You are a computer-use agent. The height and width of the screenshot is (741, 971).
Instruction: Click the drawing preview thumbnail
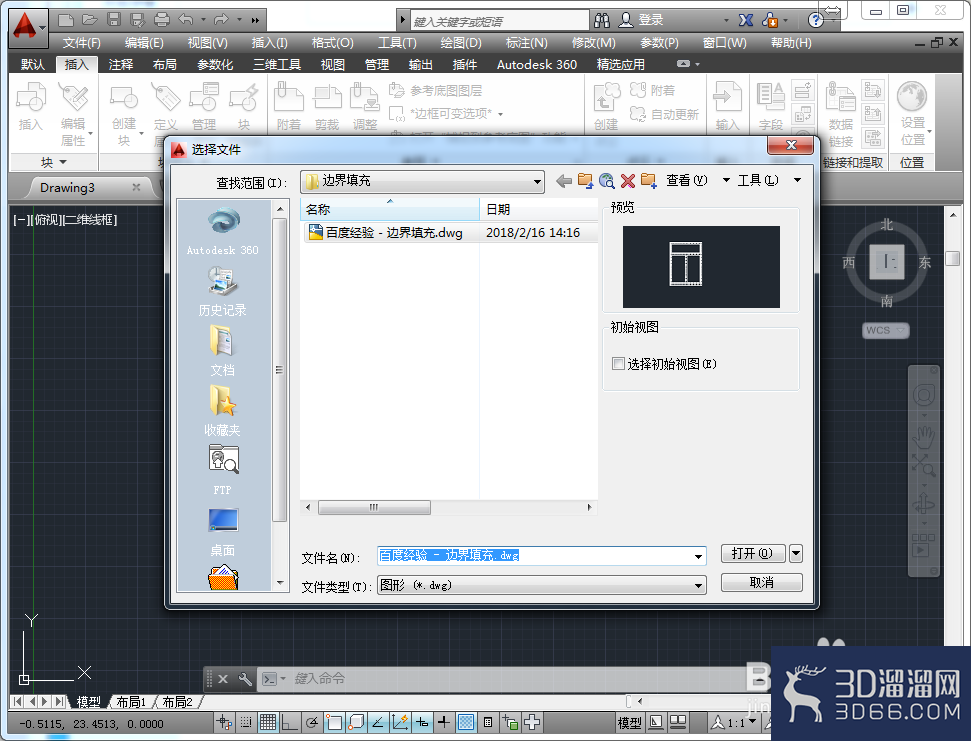701,267
